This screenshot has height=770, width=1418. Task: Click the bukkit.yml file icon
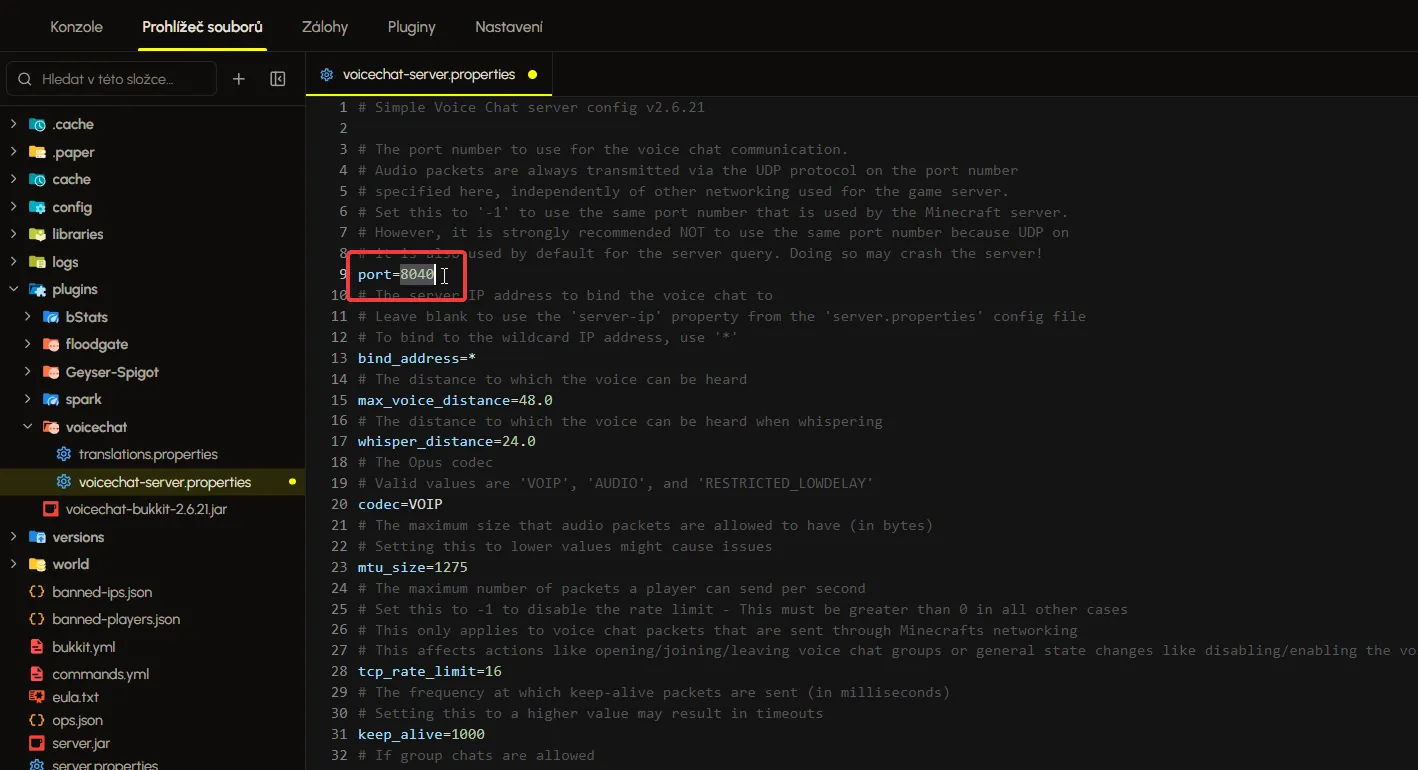(x=37, y=647)
